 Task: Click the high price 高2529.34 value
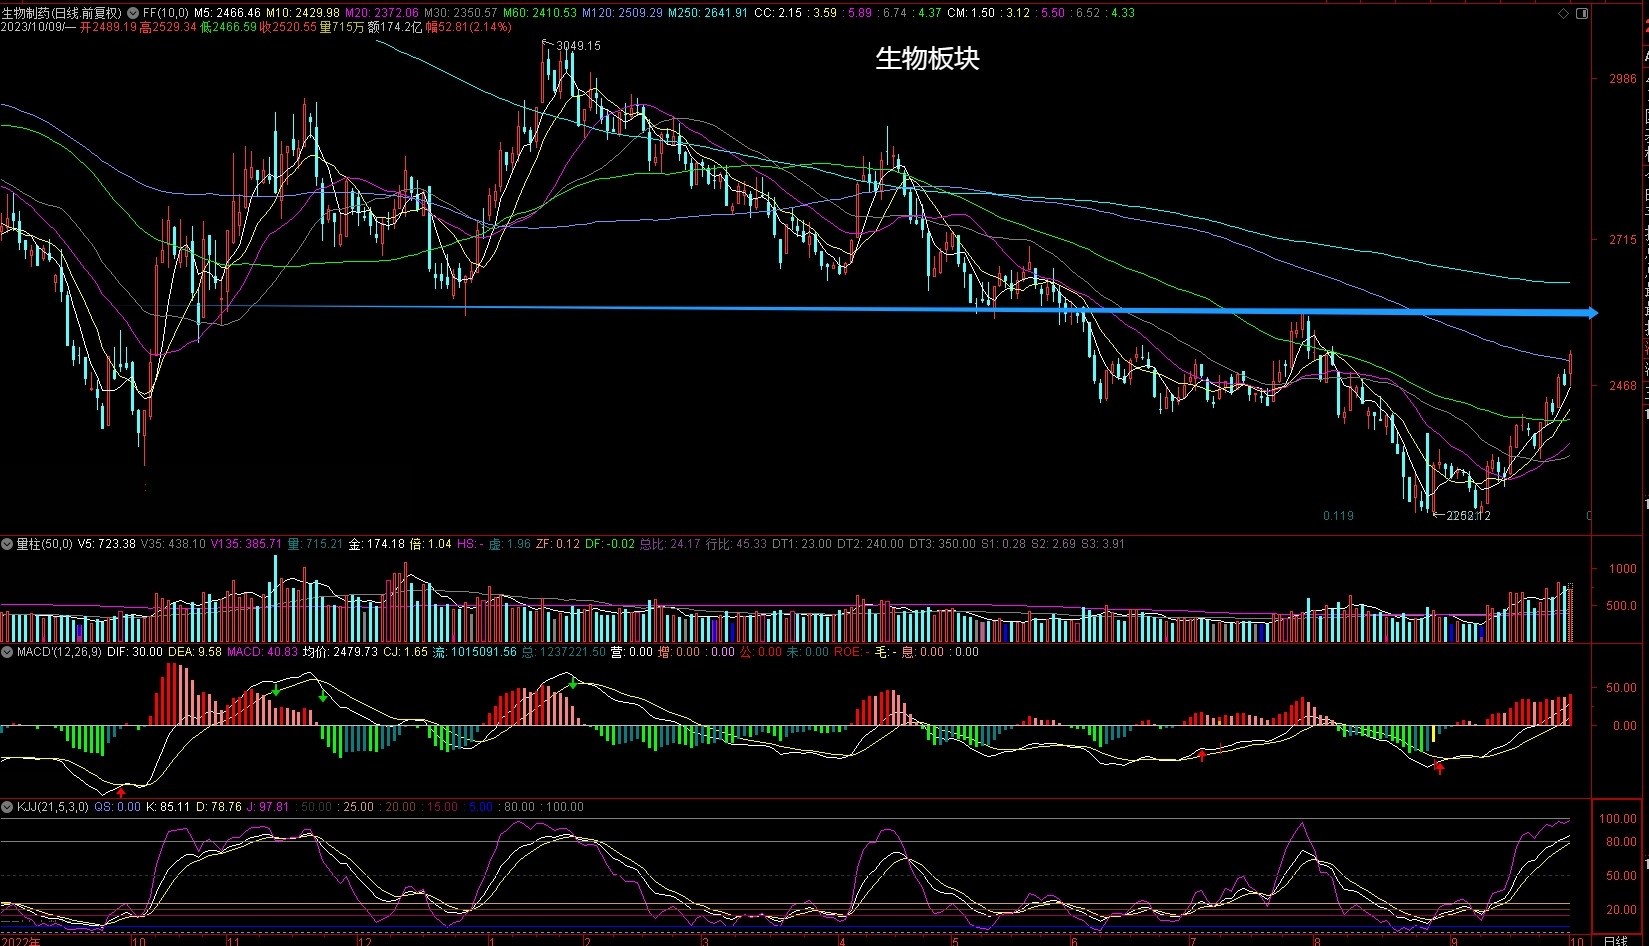pyautogui.click(x=168, y=27)
